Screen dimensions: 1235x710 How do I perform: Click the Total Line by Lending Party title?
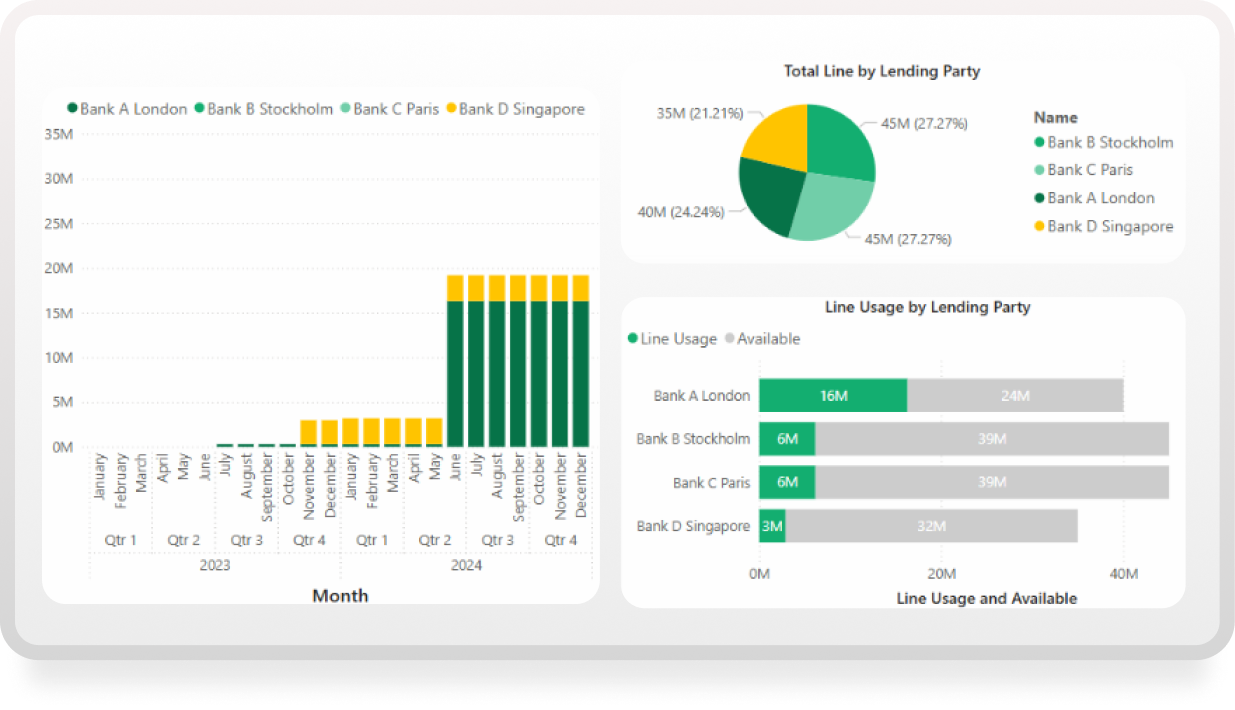tap(881, 71)
